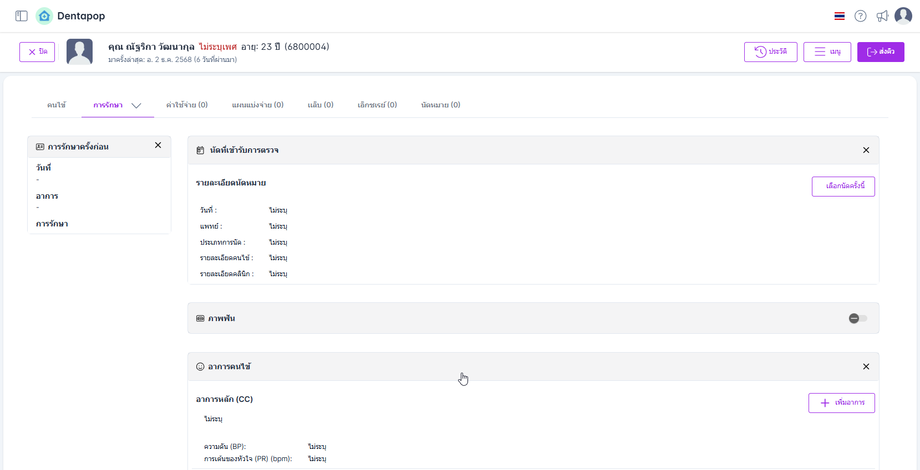Click the patient avatar photo
Viewport: 920px width, 470px height.
[x=80, y=52]
